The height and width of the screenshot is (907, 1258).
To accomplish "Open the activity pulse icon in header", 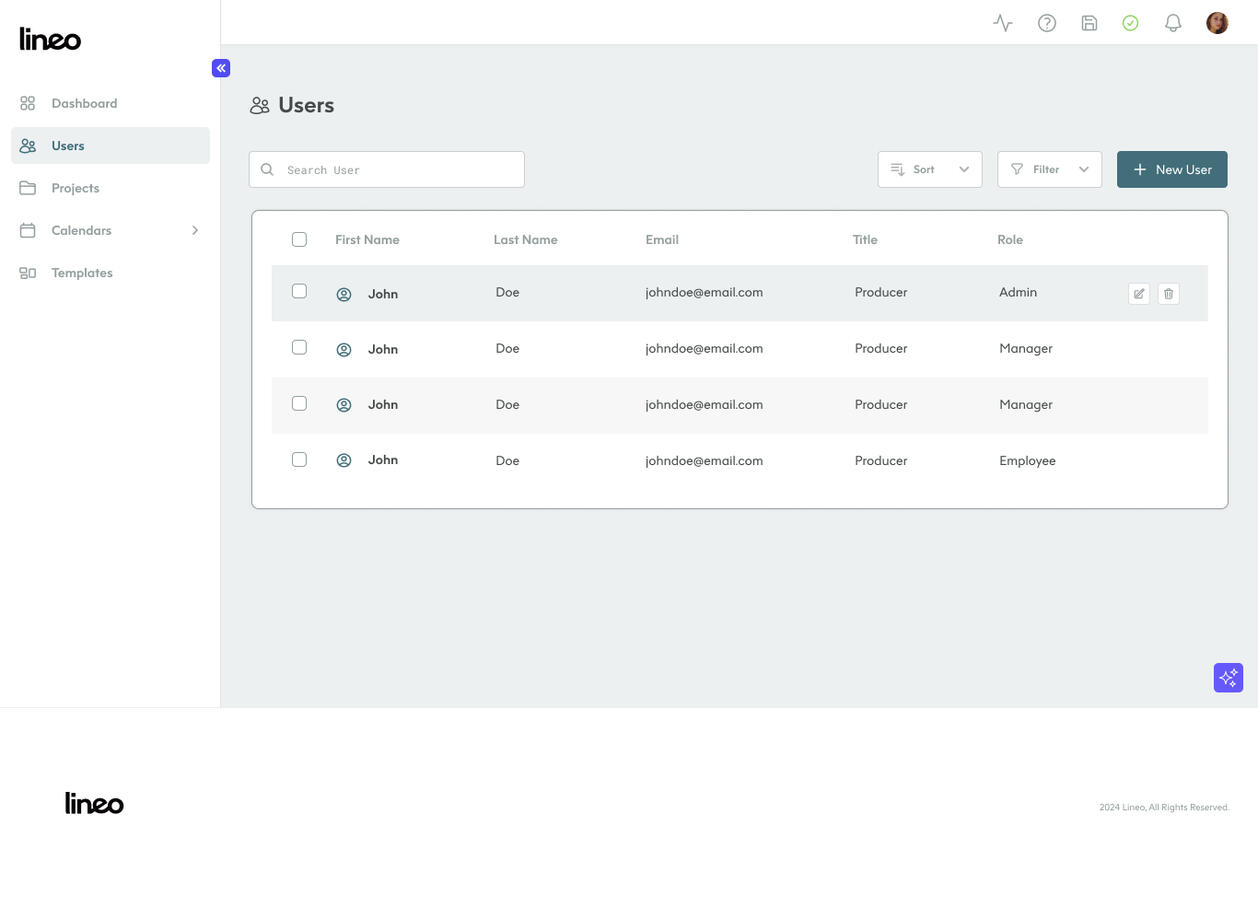I will coord(1003,23).
